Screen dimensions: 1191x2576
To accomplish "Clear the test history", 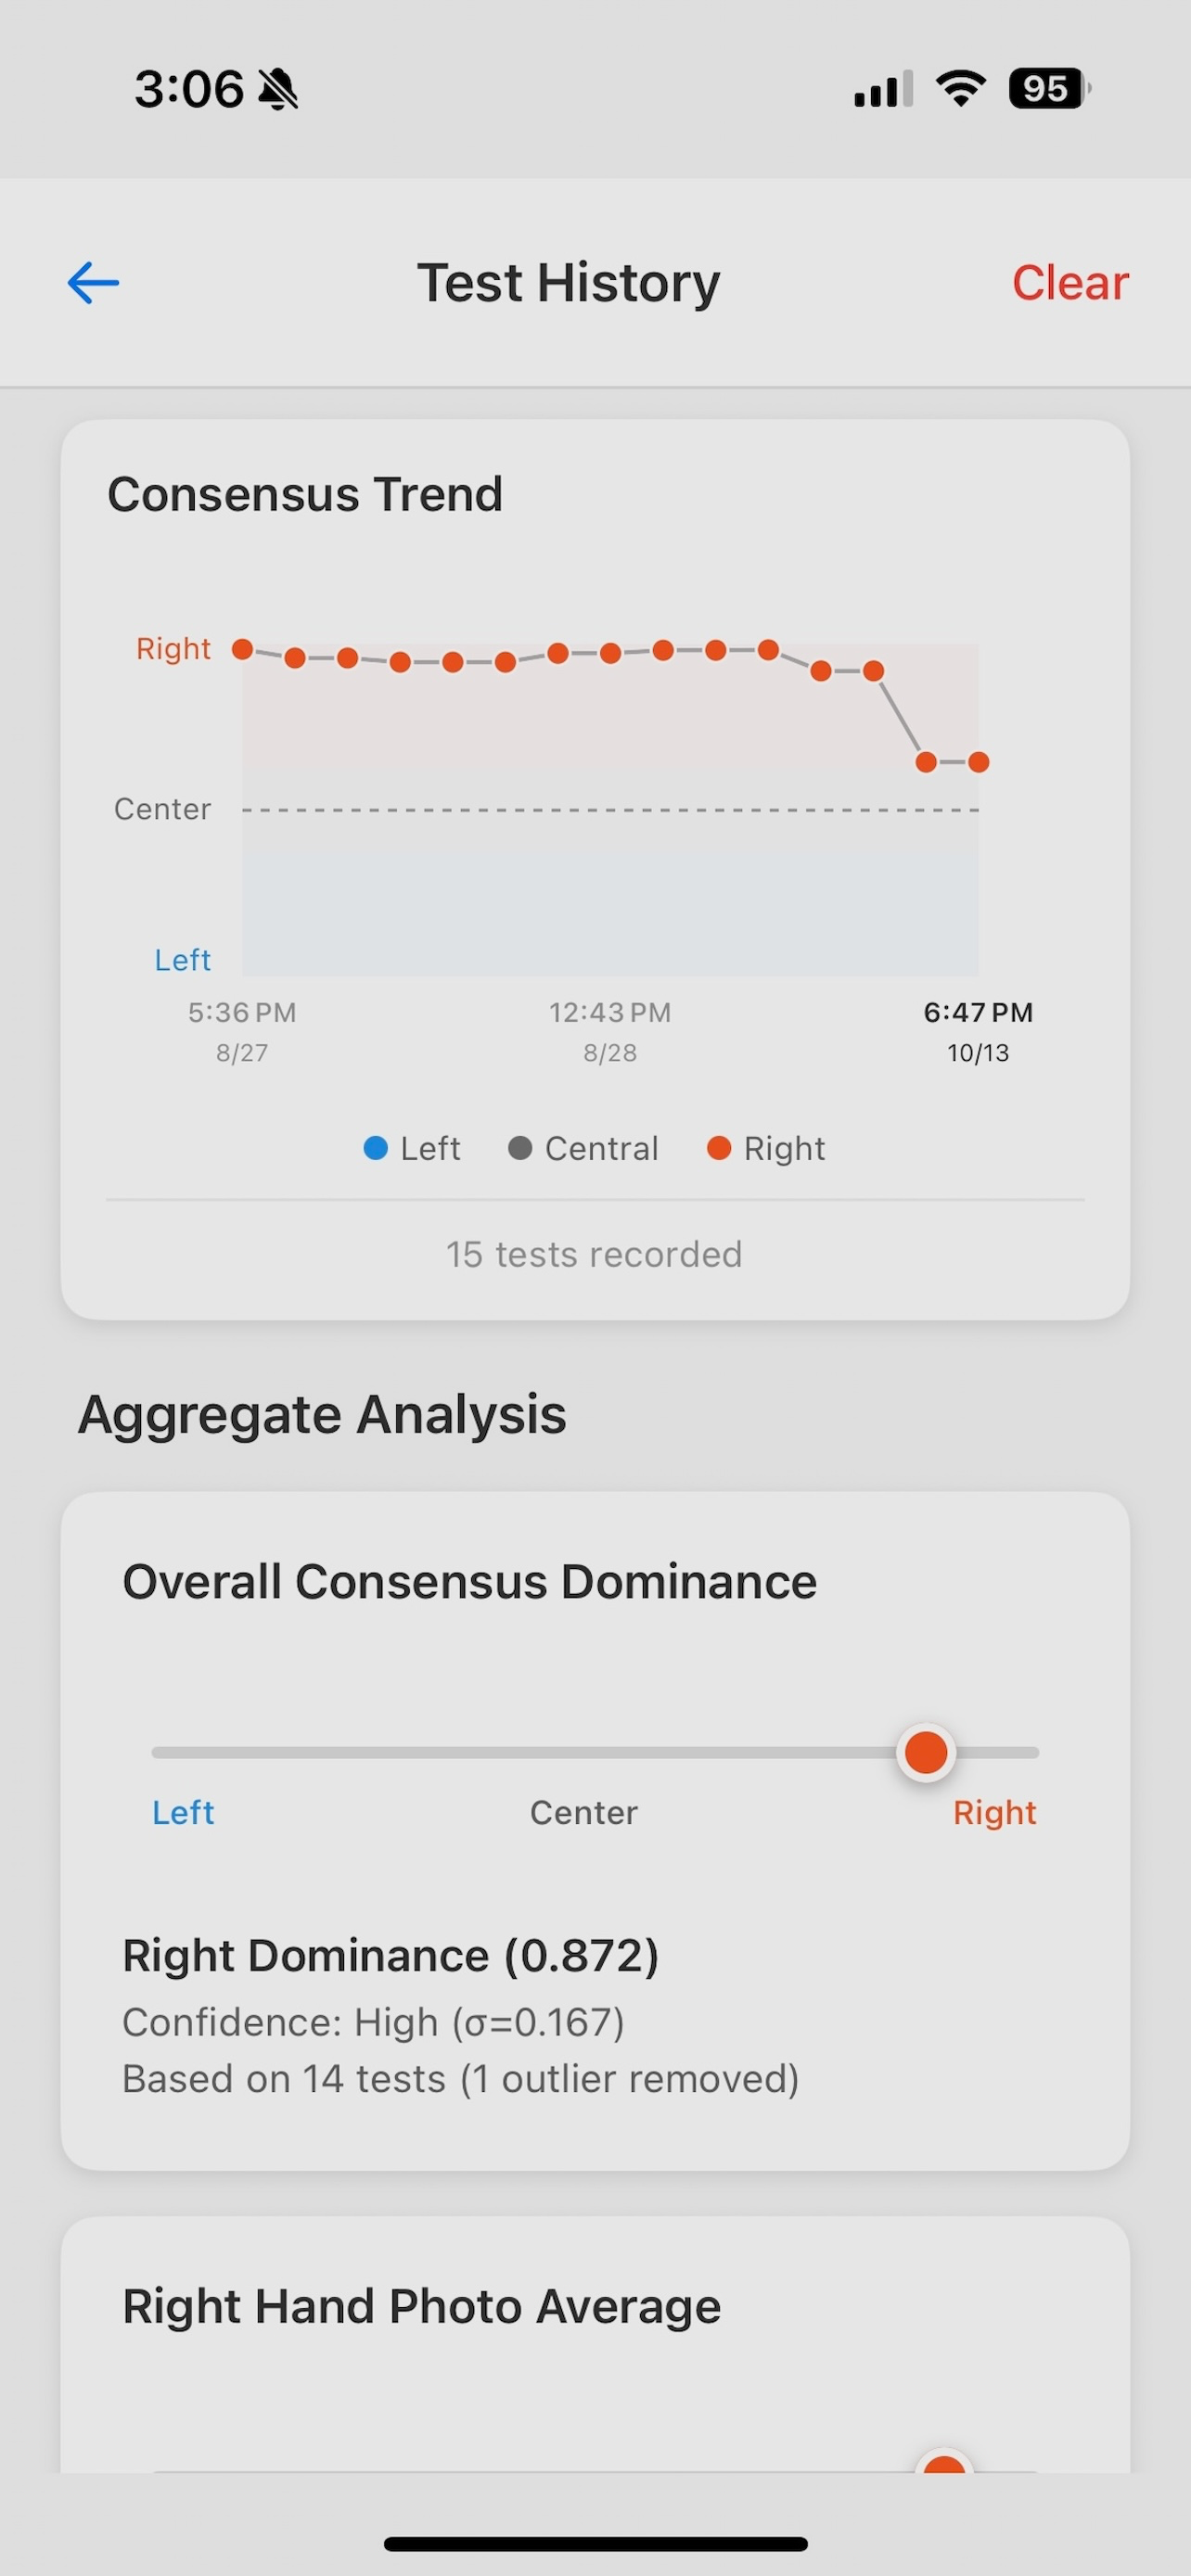I will click(1070, 283).
